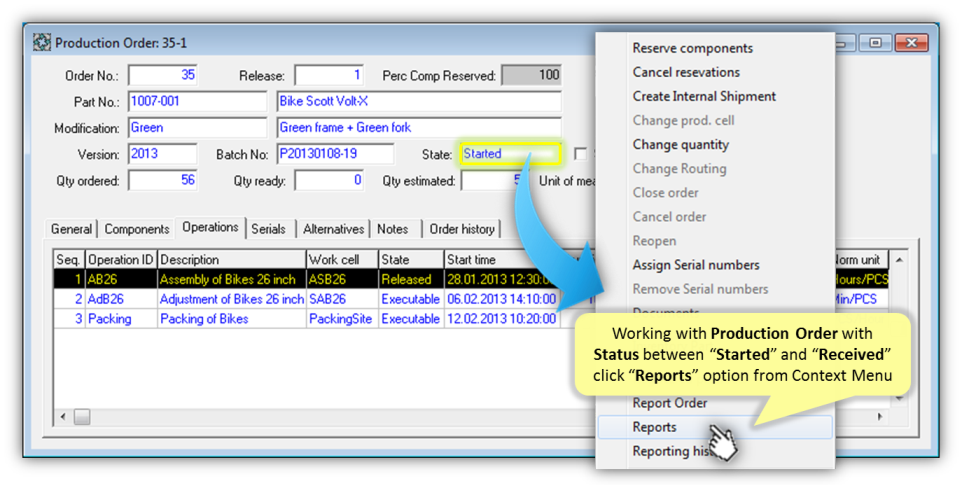
Task: Open the Order history tab
Action: [462, 229]
